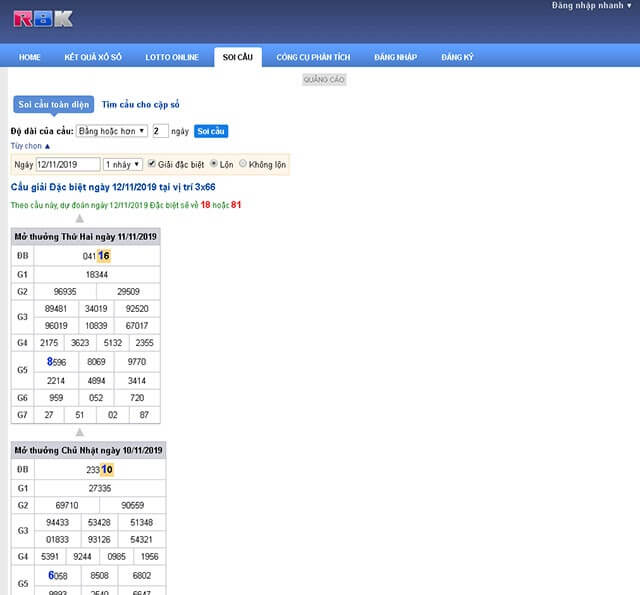640x595 pixels.
Task: Click highlighted number 10 in Sunday special prize
Action: click(x=107, y=469)
